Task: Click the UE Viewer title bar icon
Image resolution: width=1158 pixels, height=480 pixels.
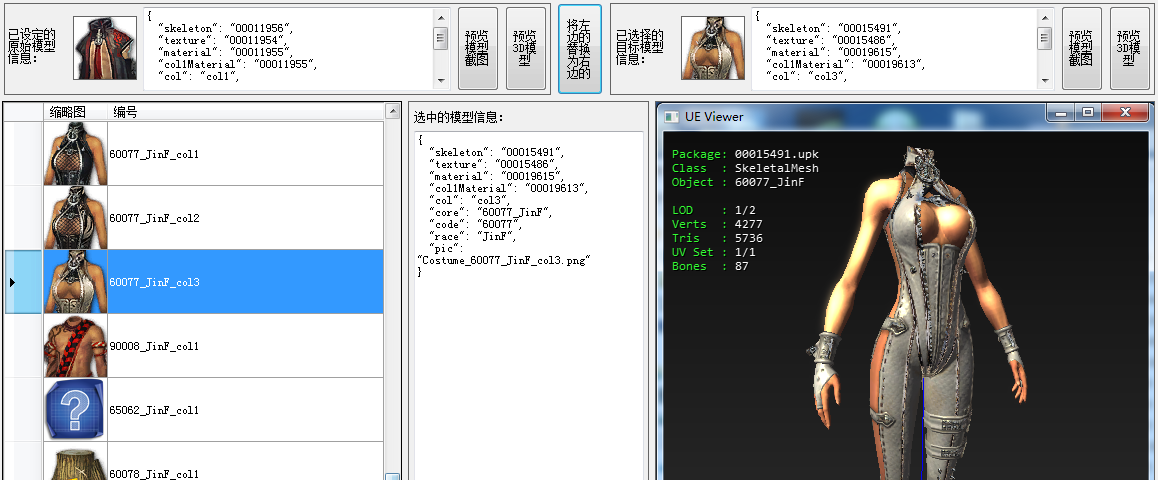Action: click(x=671, y=117)
